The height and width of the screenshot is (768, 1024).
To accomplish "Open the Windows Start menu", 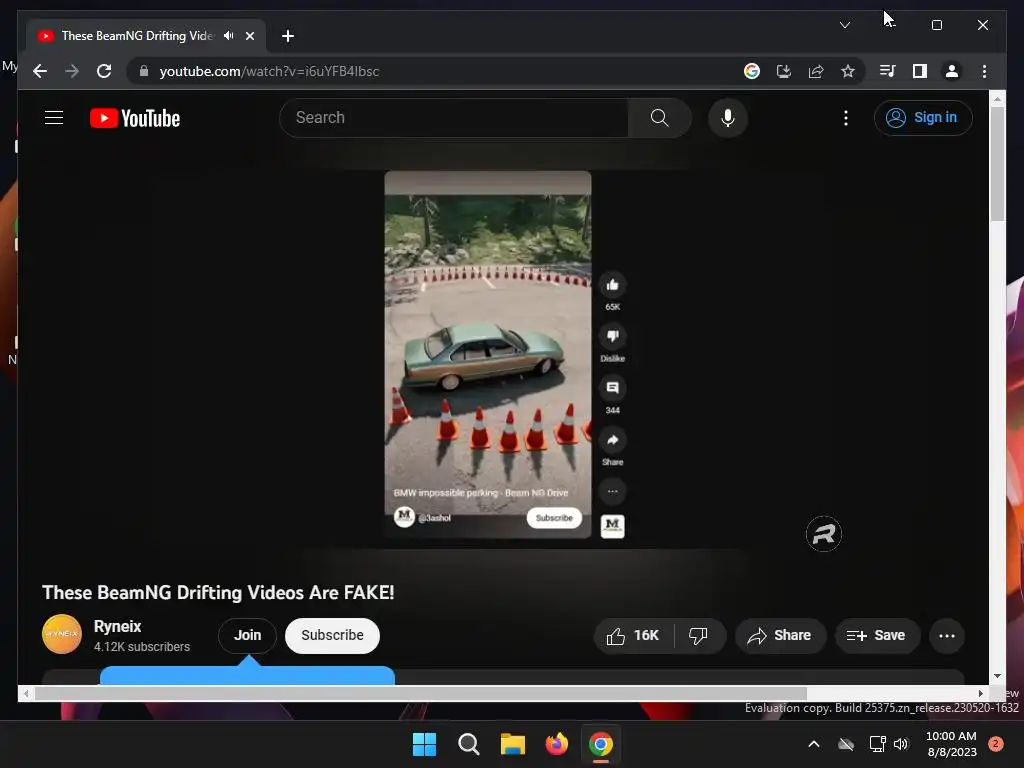I will [424, 744].
